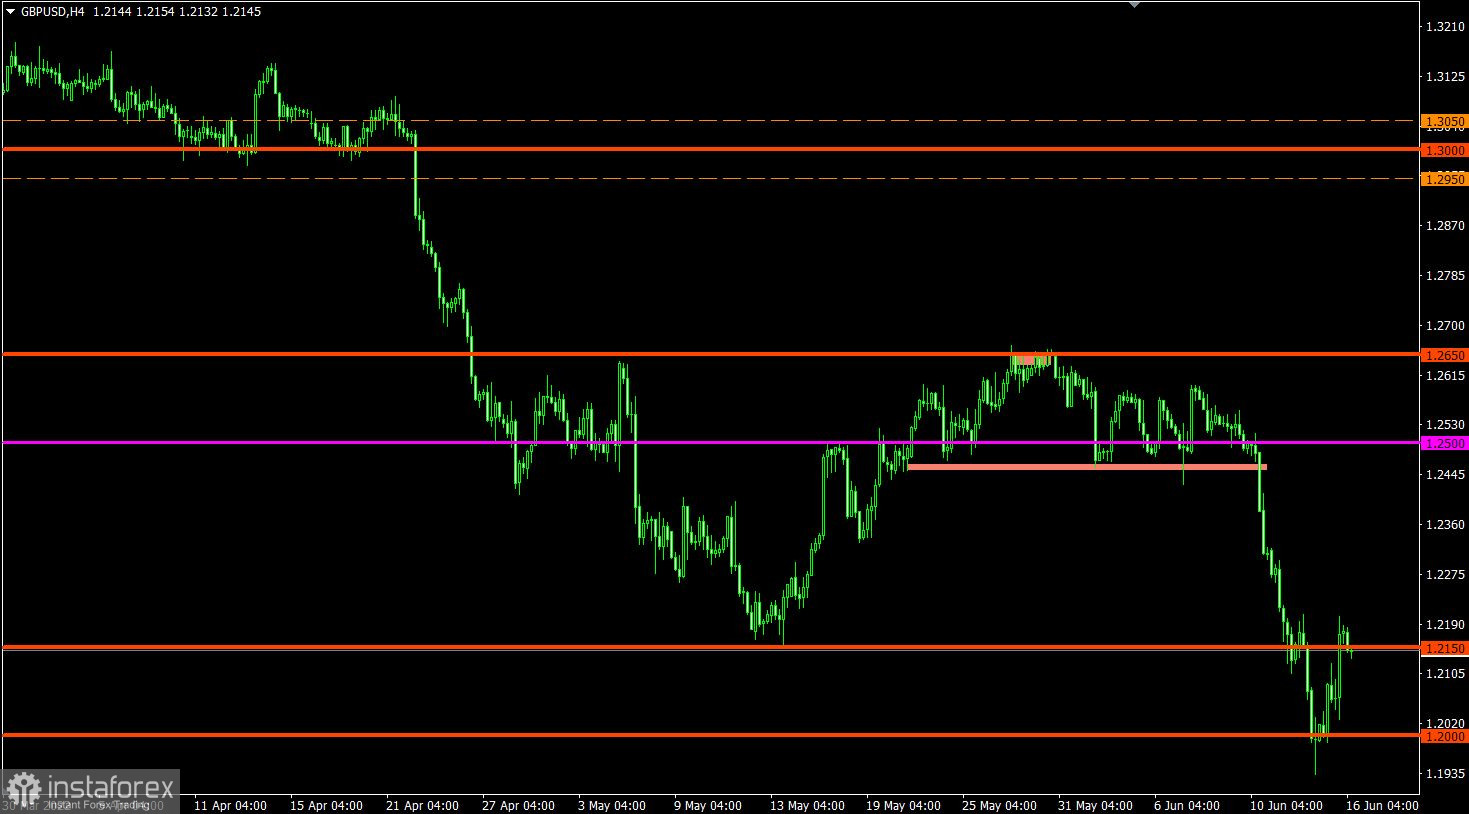Viewport: 1469px width, 814px height.
Task: Select the dashed orange line at 1.3050
Action: point(710,120)
